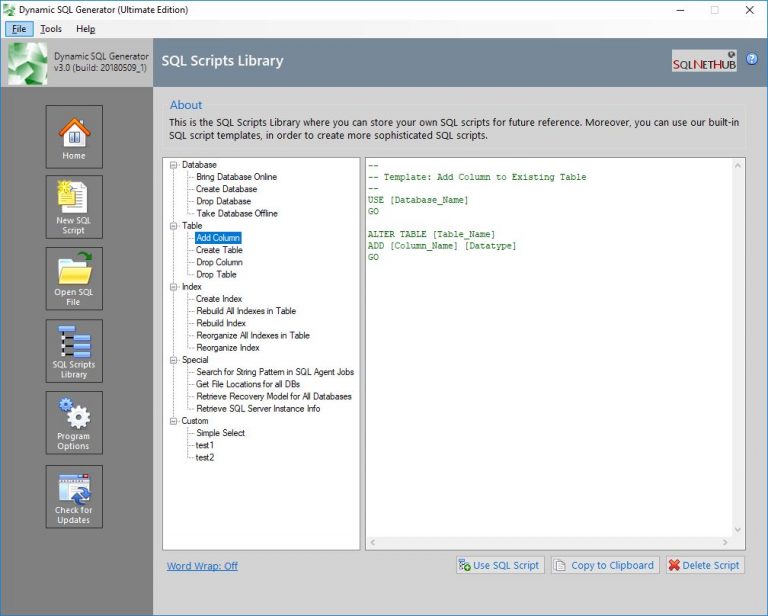Screen dimensions: 768x616
Task: Click the New SQL Script sidebar icon
Action: [74, 207]
